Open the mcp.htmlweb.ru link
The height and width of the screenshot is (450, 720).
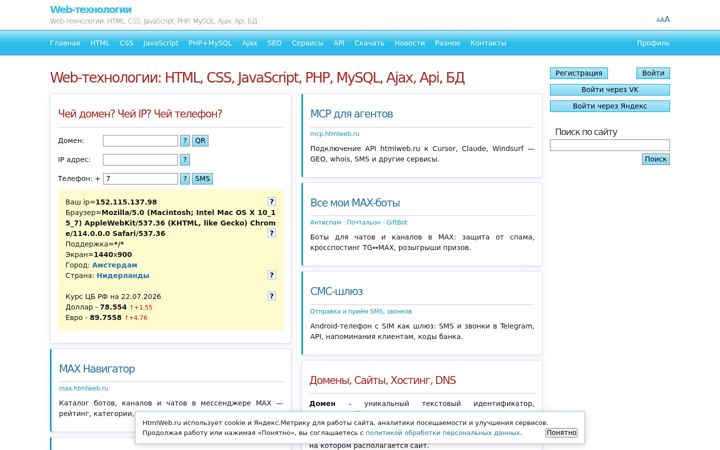click(335, 134)
